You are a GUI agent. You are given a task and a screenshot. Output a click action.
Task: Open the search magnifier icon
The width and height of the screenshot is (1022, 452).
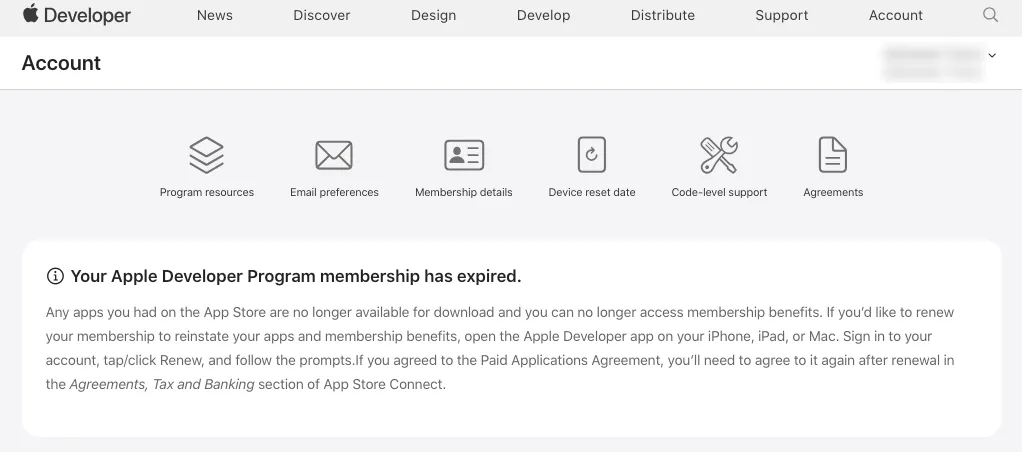pyautogui.click(x=990, y=15)
